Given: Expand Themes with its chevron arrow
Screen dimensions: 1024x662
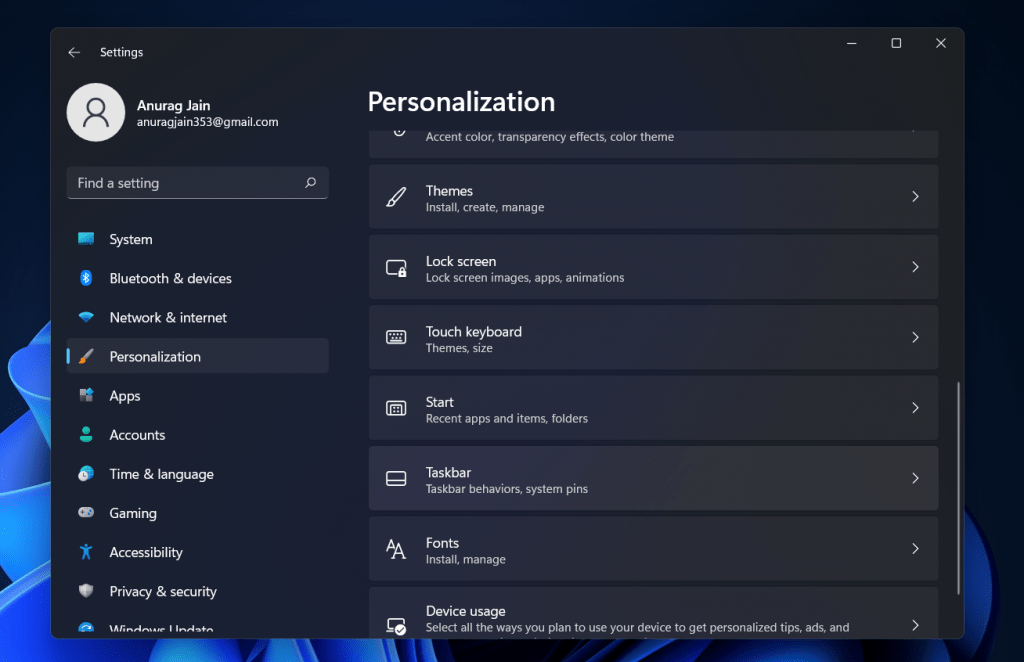Looking at the screenshot, I should [915, 197].
